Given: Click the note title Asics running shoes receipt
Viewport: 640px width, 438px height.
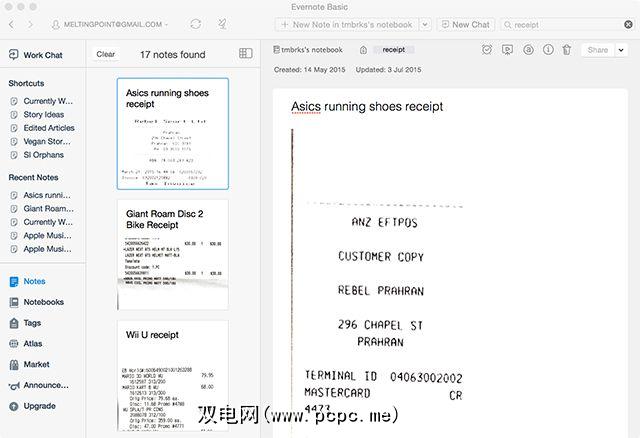Looking at the screenshot, I should [367, 107].
